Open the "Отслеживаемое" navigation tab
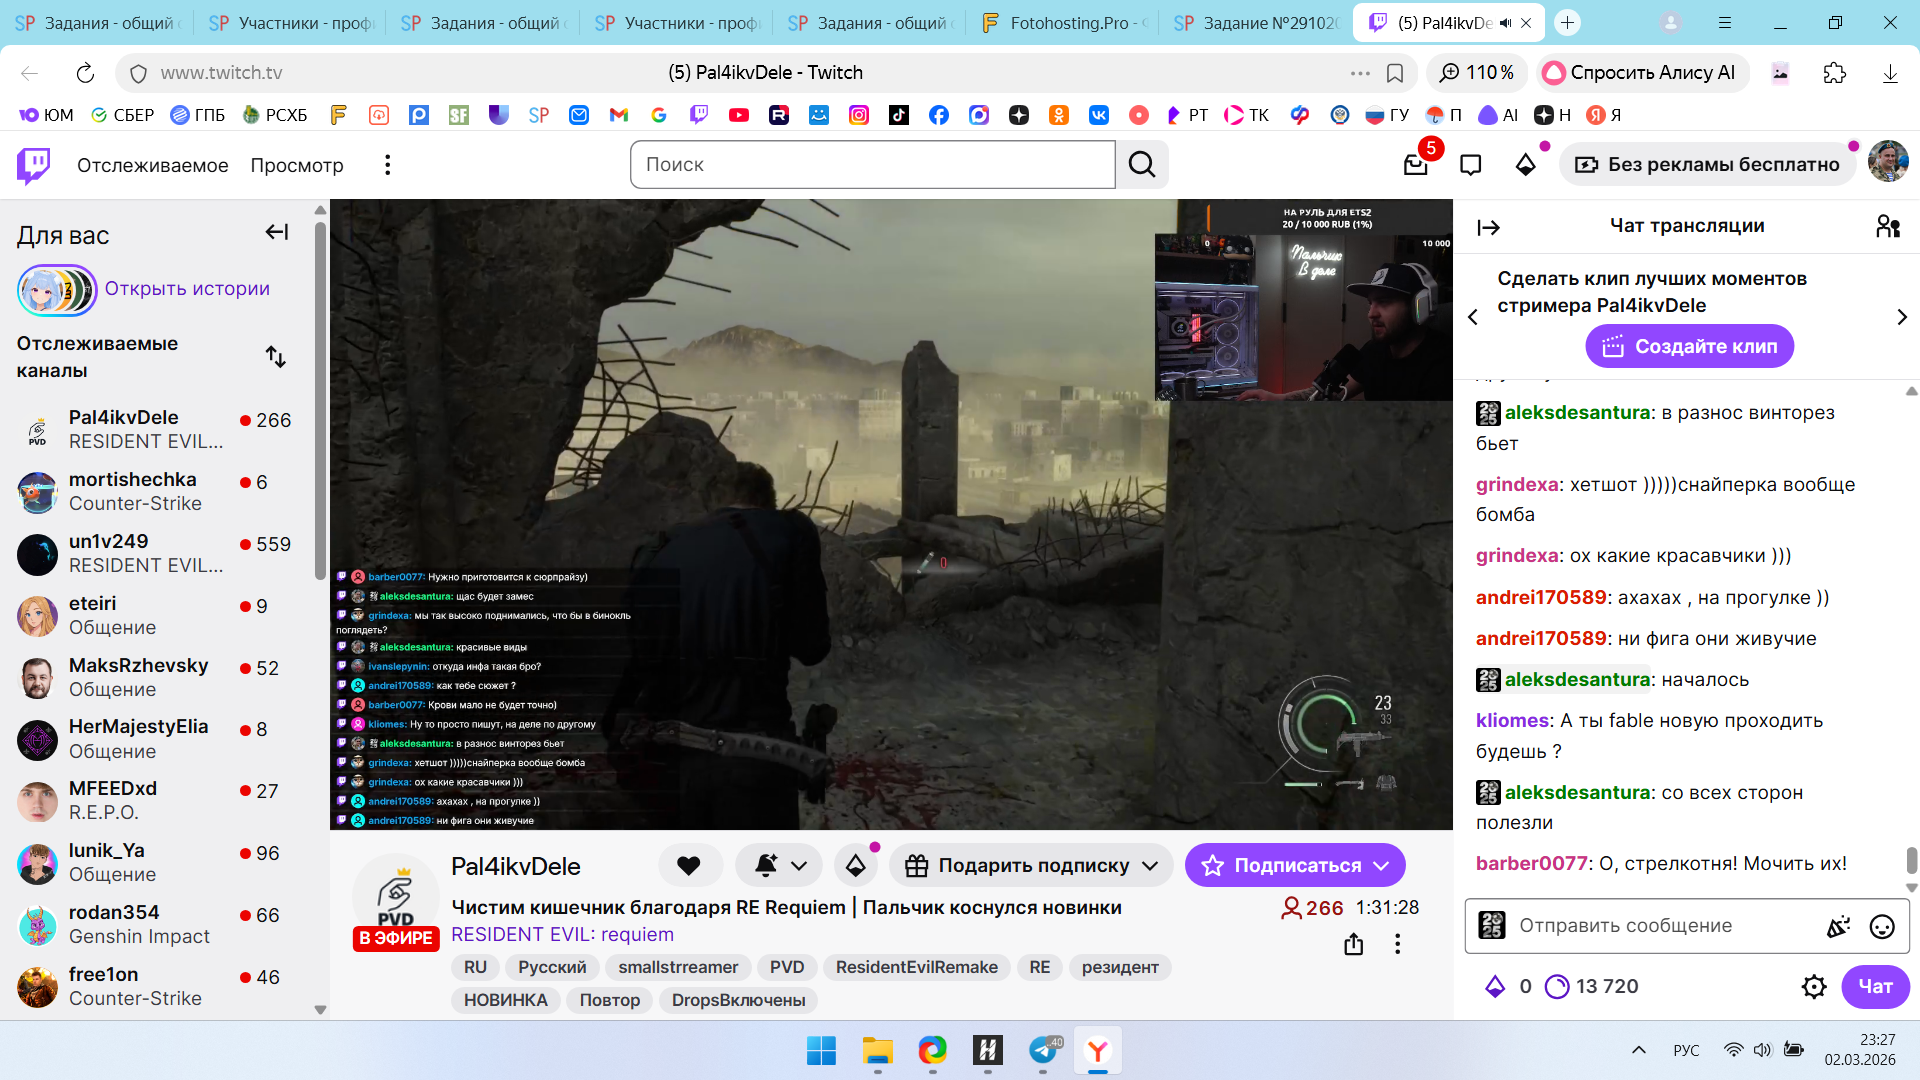 (x=152, y=165)
